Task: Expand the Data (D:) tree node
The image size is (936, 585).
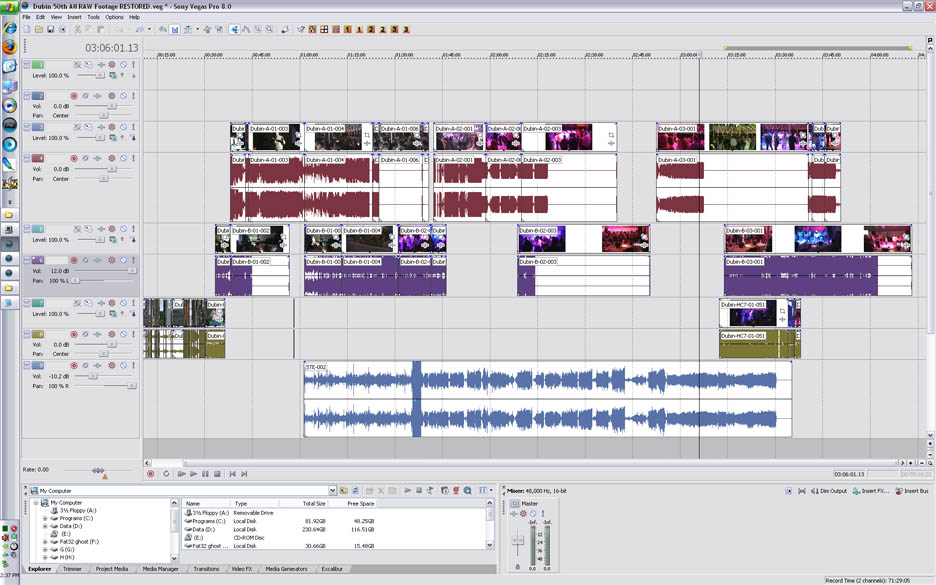Action: point(45,526)
